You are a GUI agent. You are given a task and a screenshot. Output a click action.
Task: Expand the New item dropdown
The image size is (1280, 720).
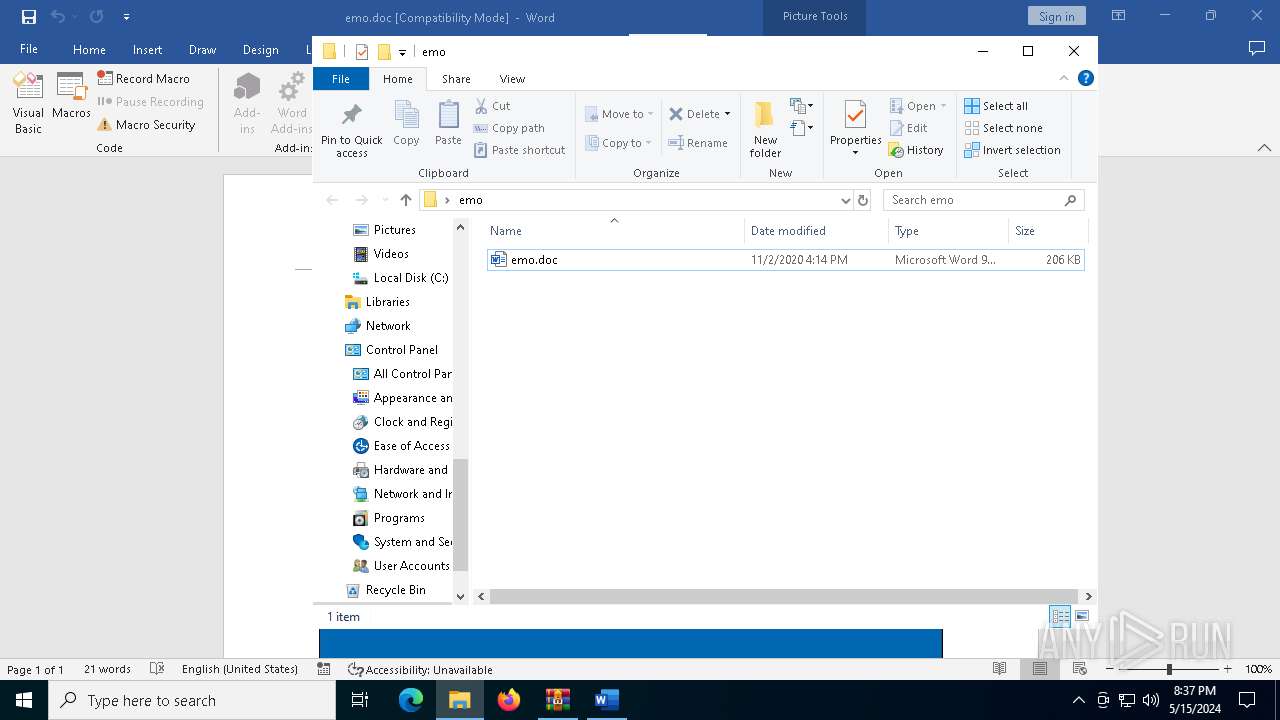[801, 105]
